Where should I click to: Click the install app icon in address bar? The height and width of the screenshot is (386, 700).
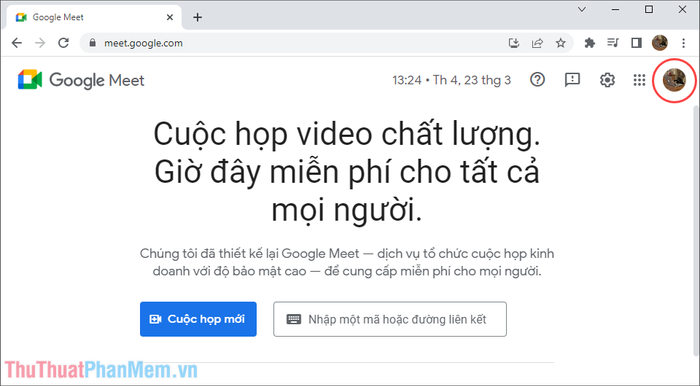point(514,43)
